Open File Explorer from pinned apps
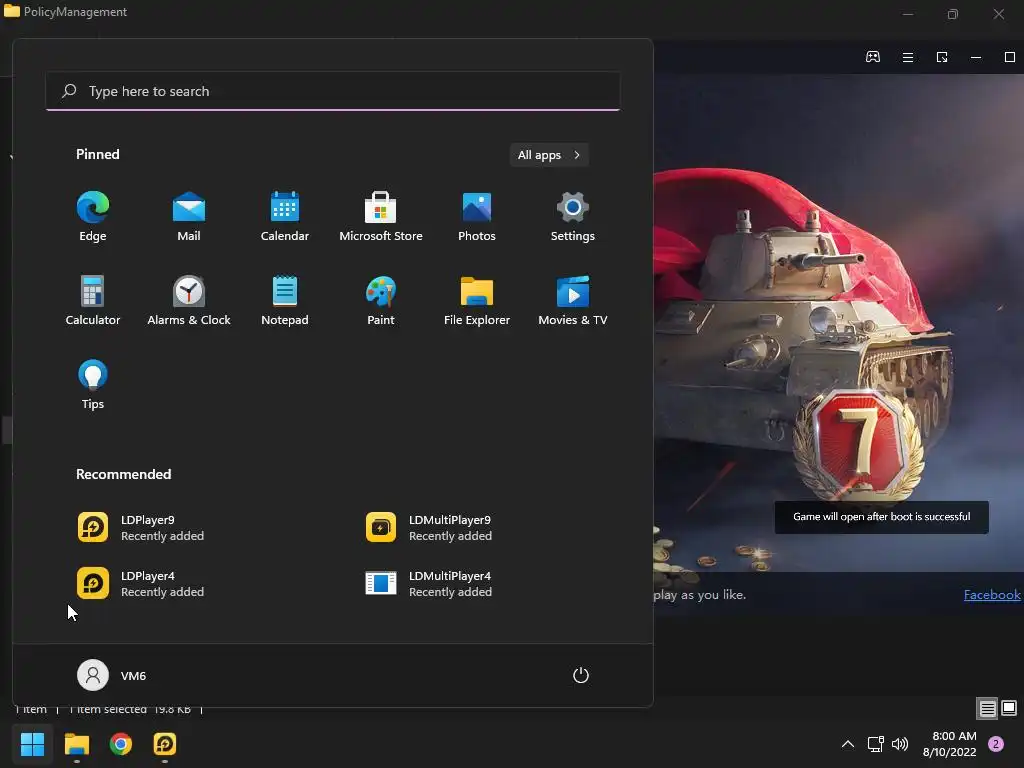The width and height of the screenshot is (1024, 768). tap(477, 300)
